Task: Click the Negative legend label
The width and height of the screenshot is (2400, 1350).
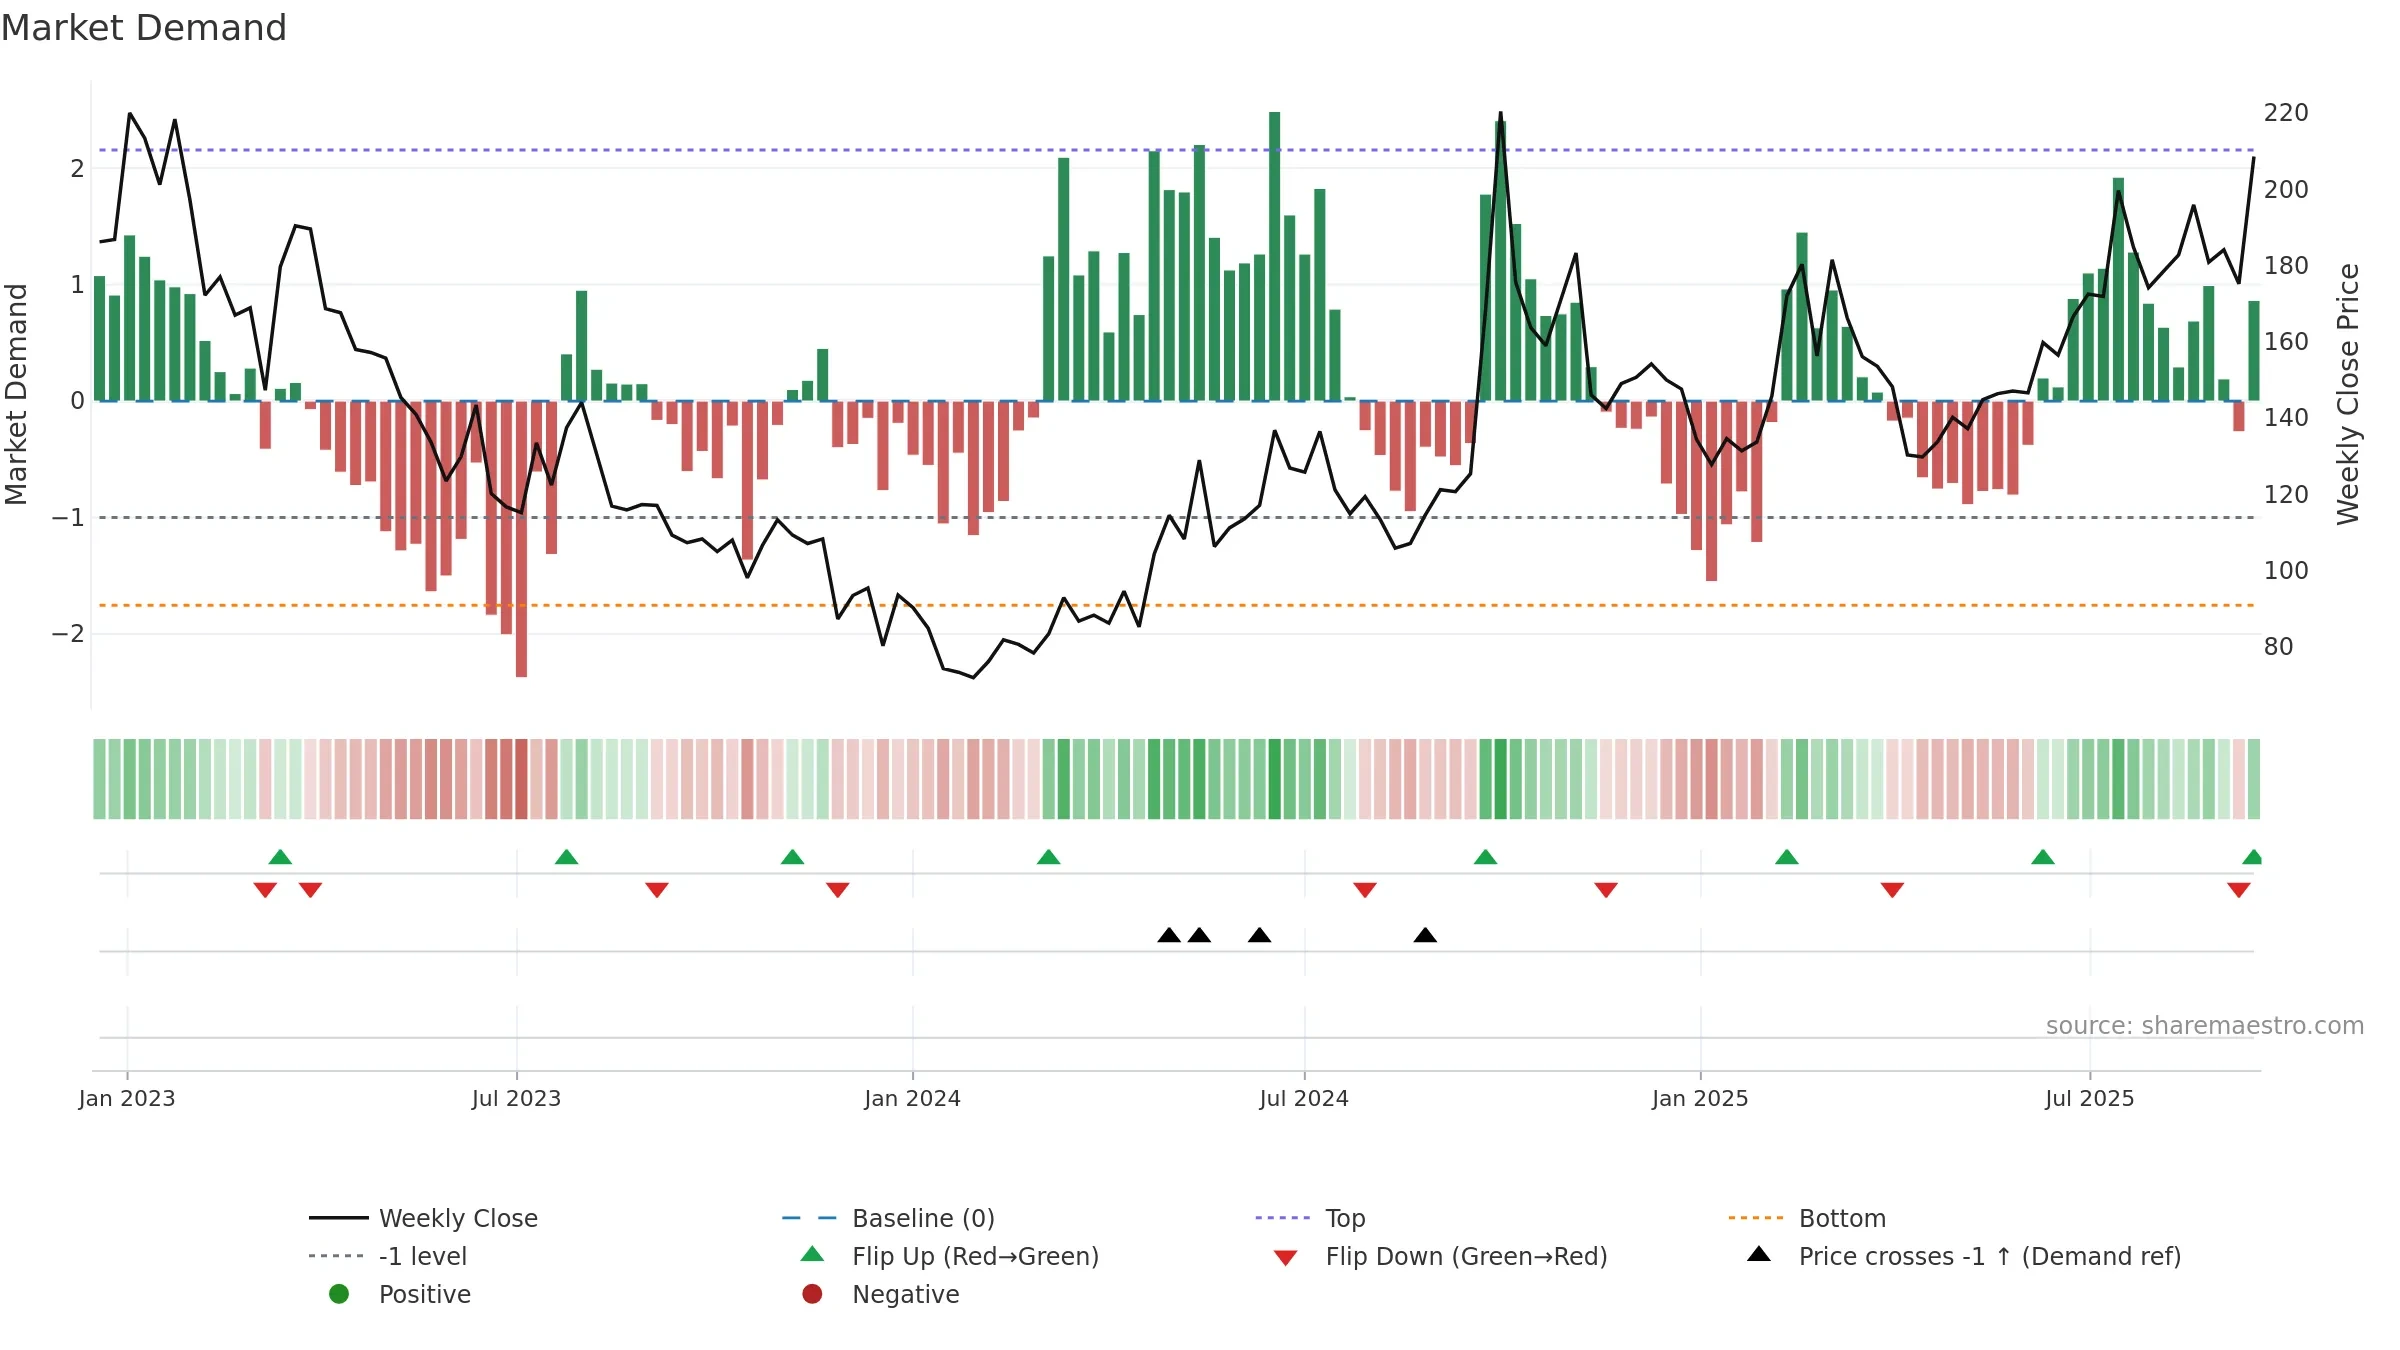Action: (906, 1294)
